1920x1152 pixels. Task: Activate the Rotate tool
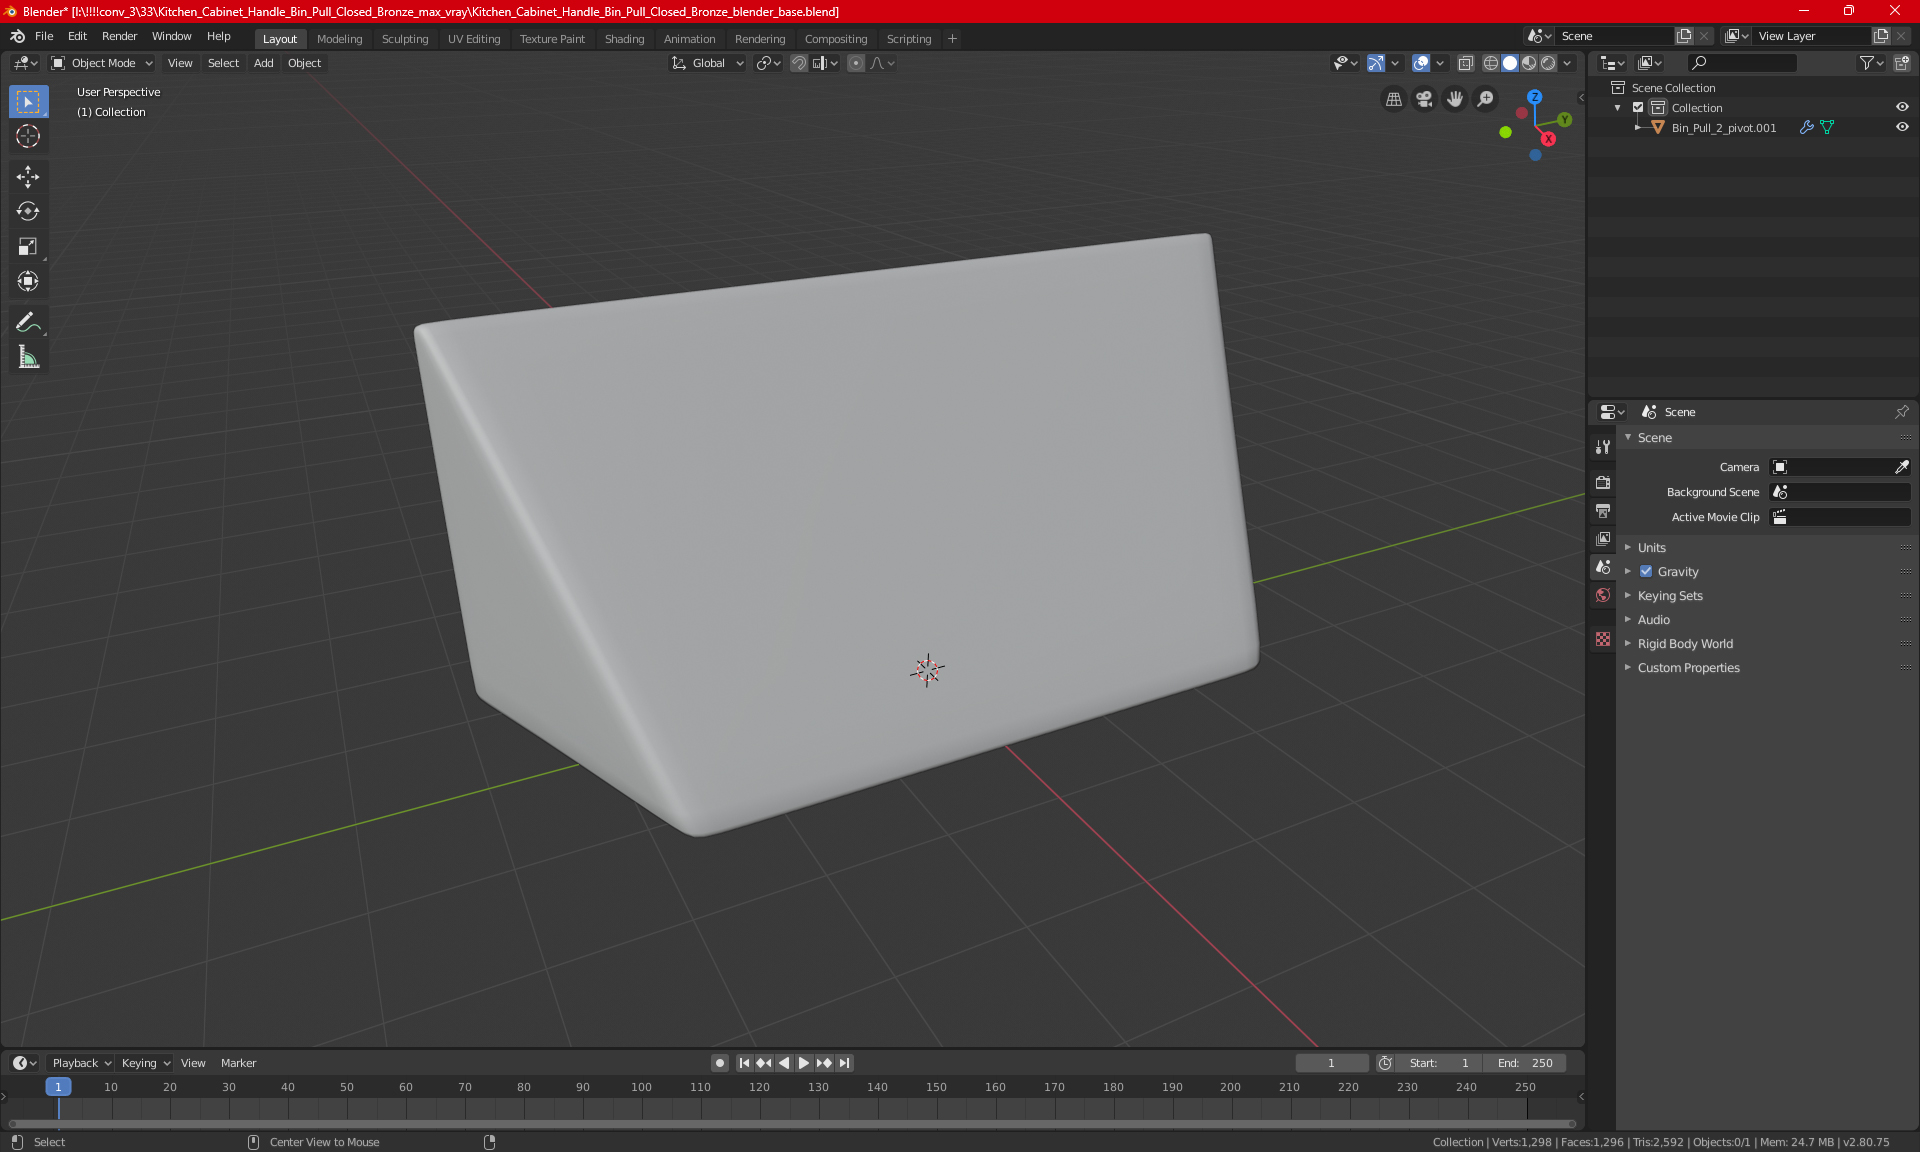click(28, 211)
